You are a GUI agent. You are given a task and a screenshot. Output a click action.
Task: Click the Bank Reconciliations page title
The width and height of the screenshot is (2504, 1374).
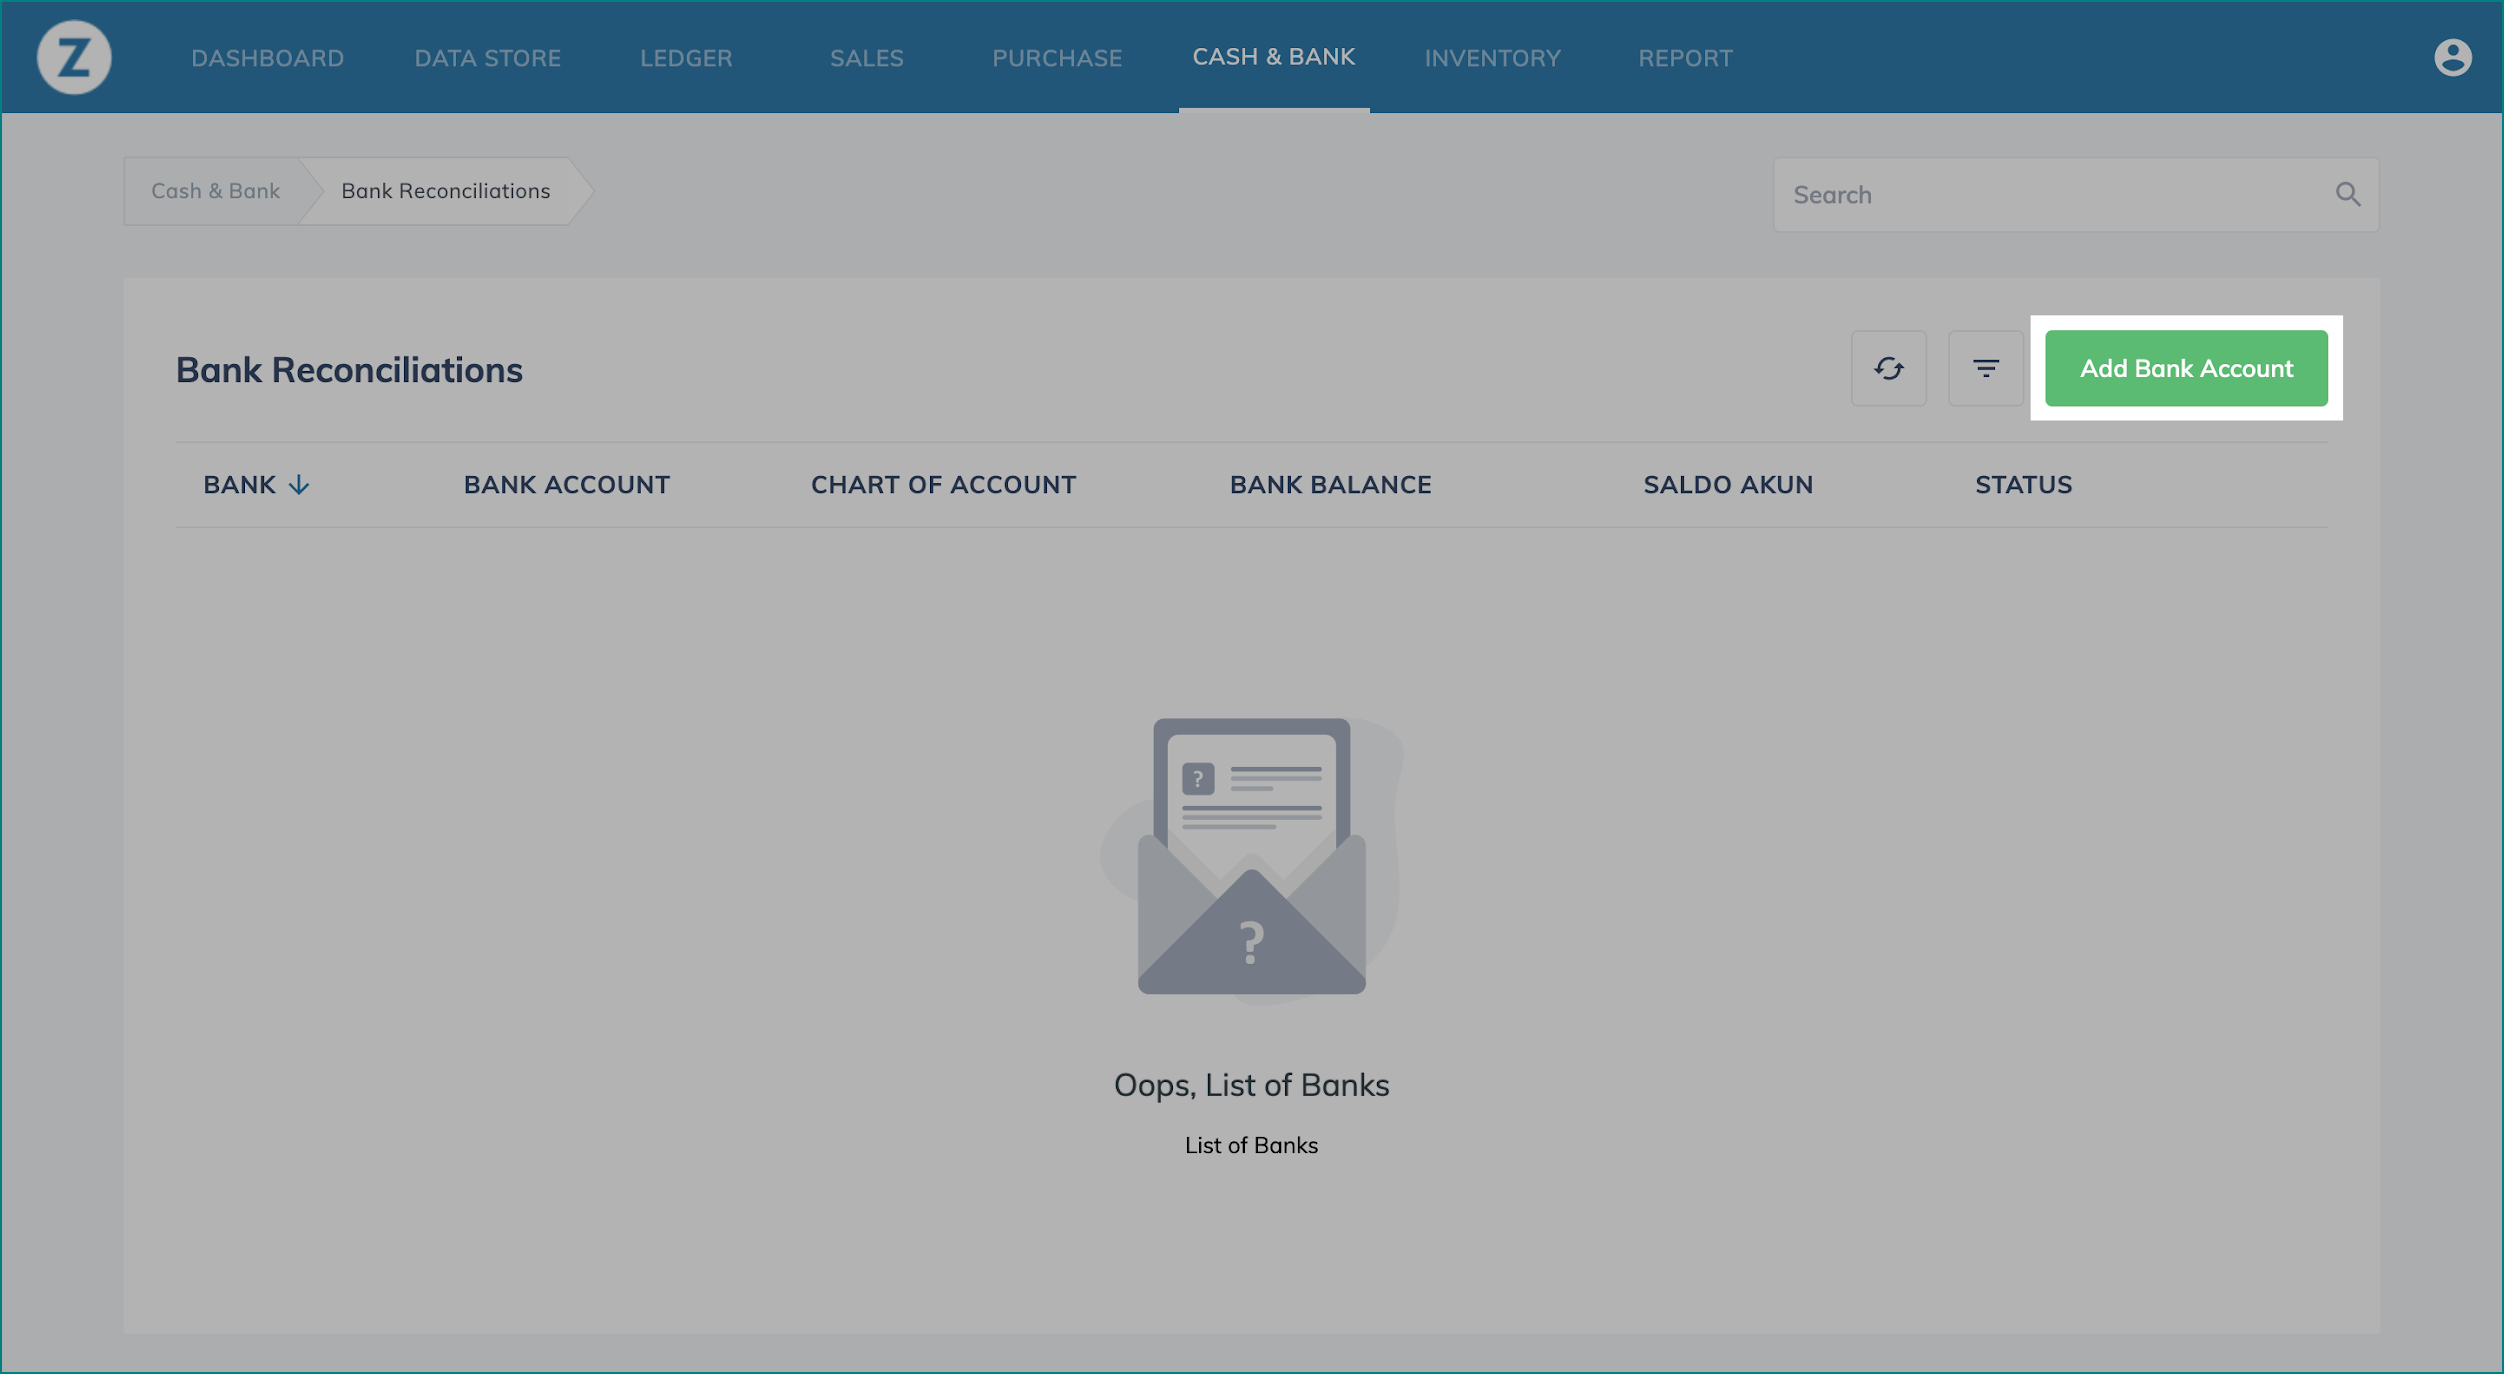[349, 370]
